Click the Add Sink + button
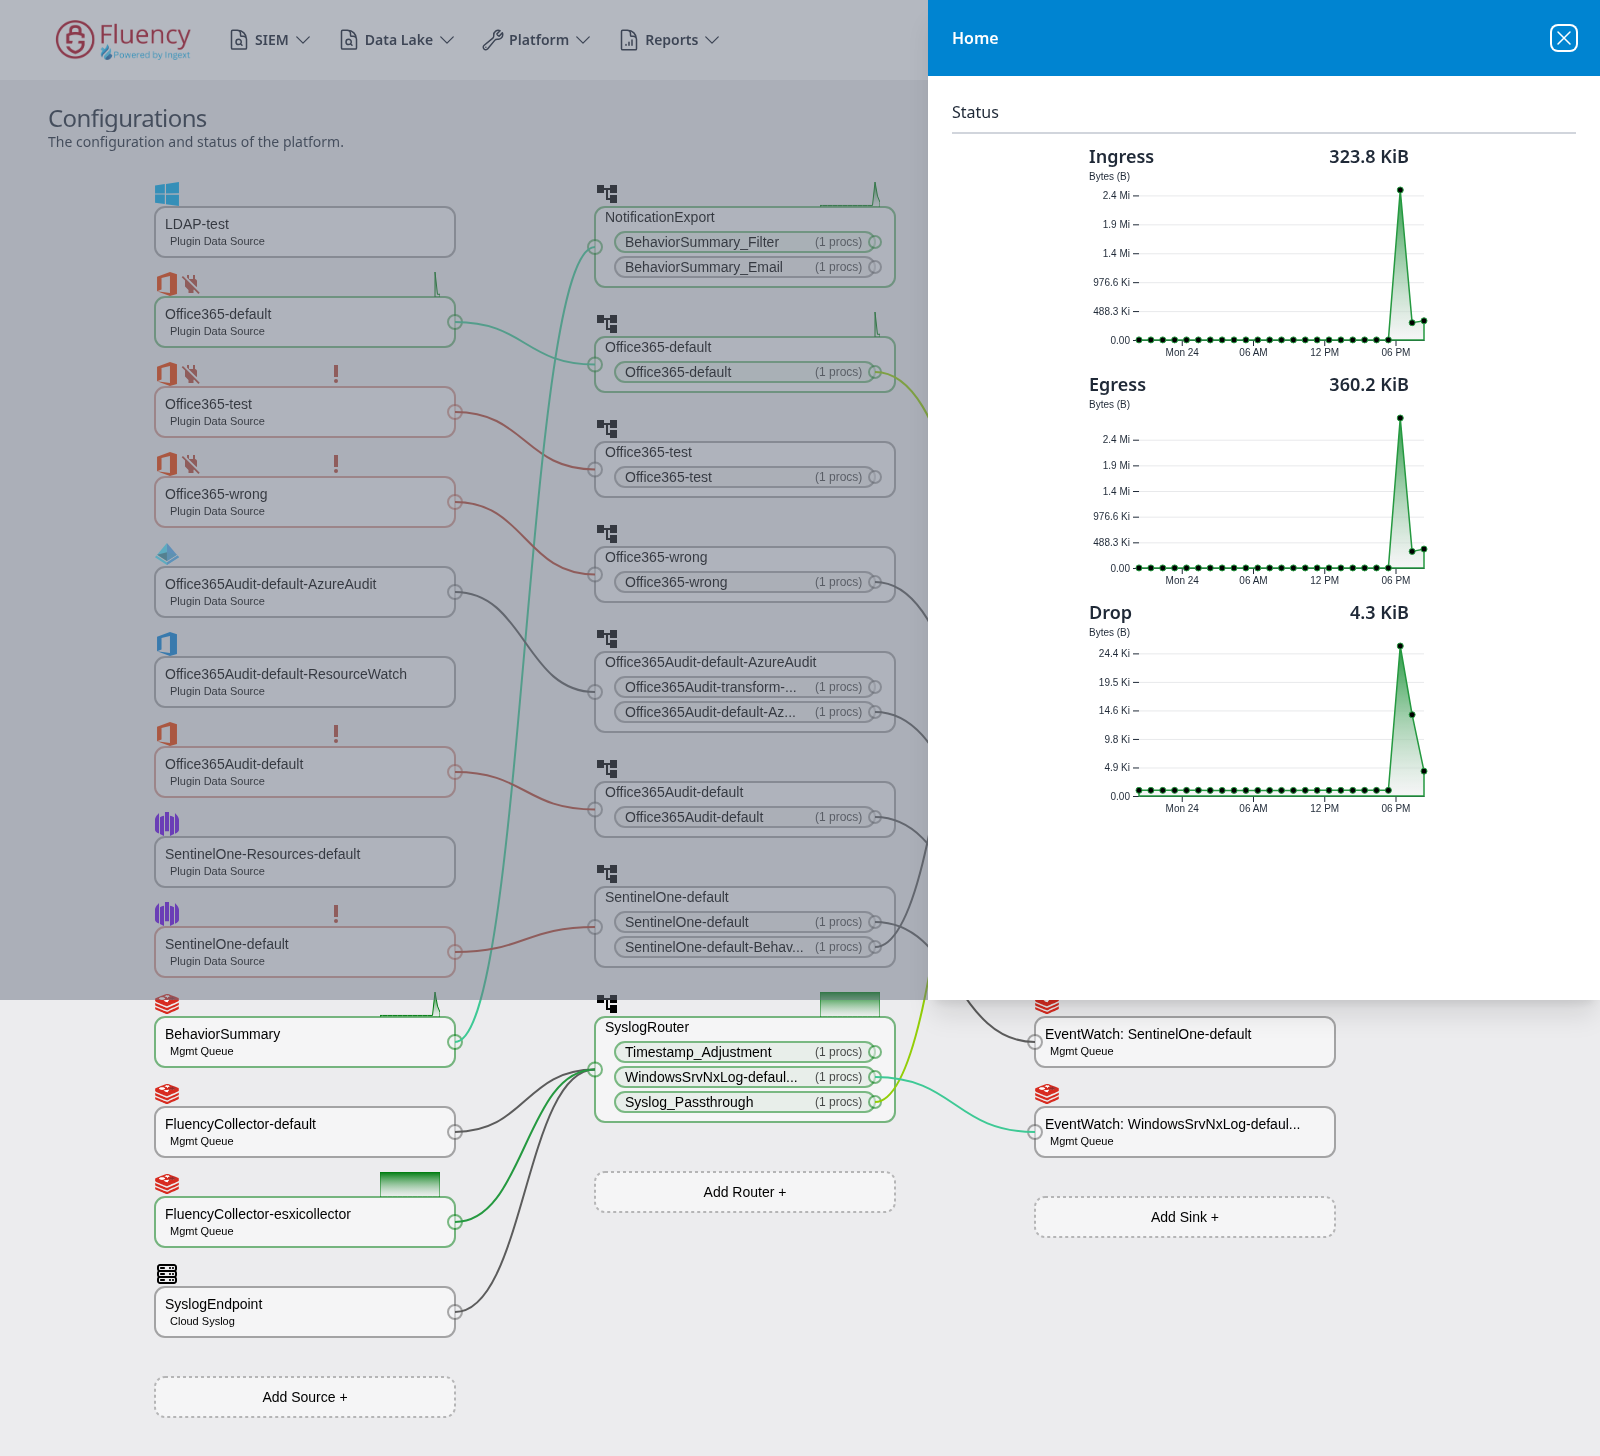Image resolution: width=1600 pixels, height=1456 pixels. pos(1185,1217)
